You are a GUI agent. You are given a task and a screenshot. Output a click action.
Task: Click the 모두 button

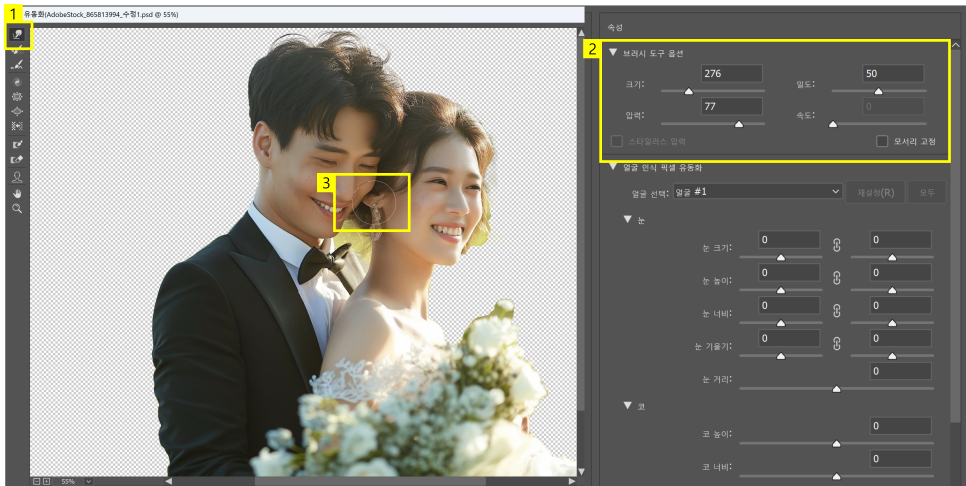point(927,192)
